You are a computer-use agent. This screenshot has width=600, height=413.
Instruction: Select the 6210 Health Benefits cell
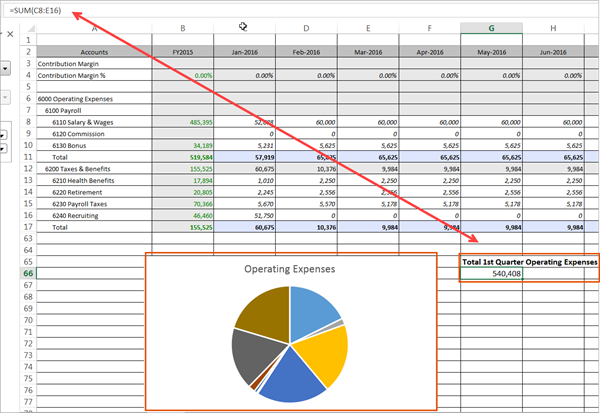click(94, 181)
